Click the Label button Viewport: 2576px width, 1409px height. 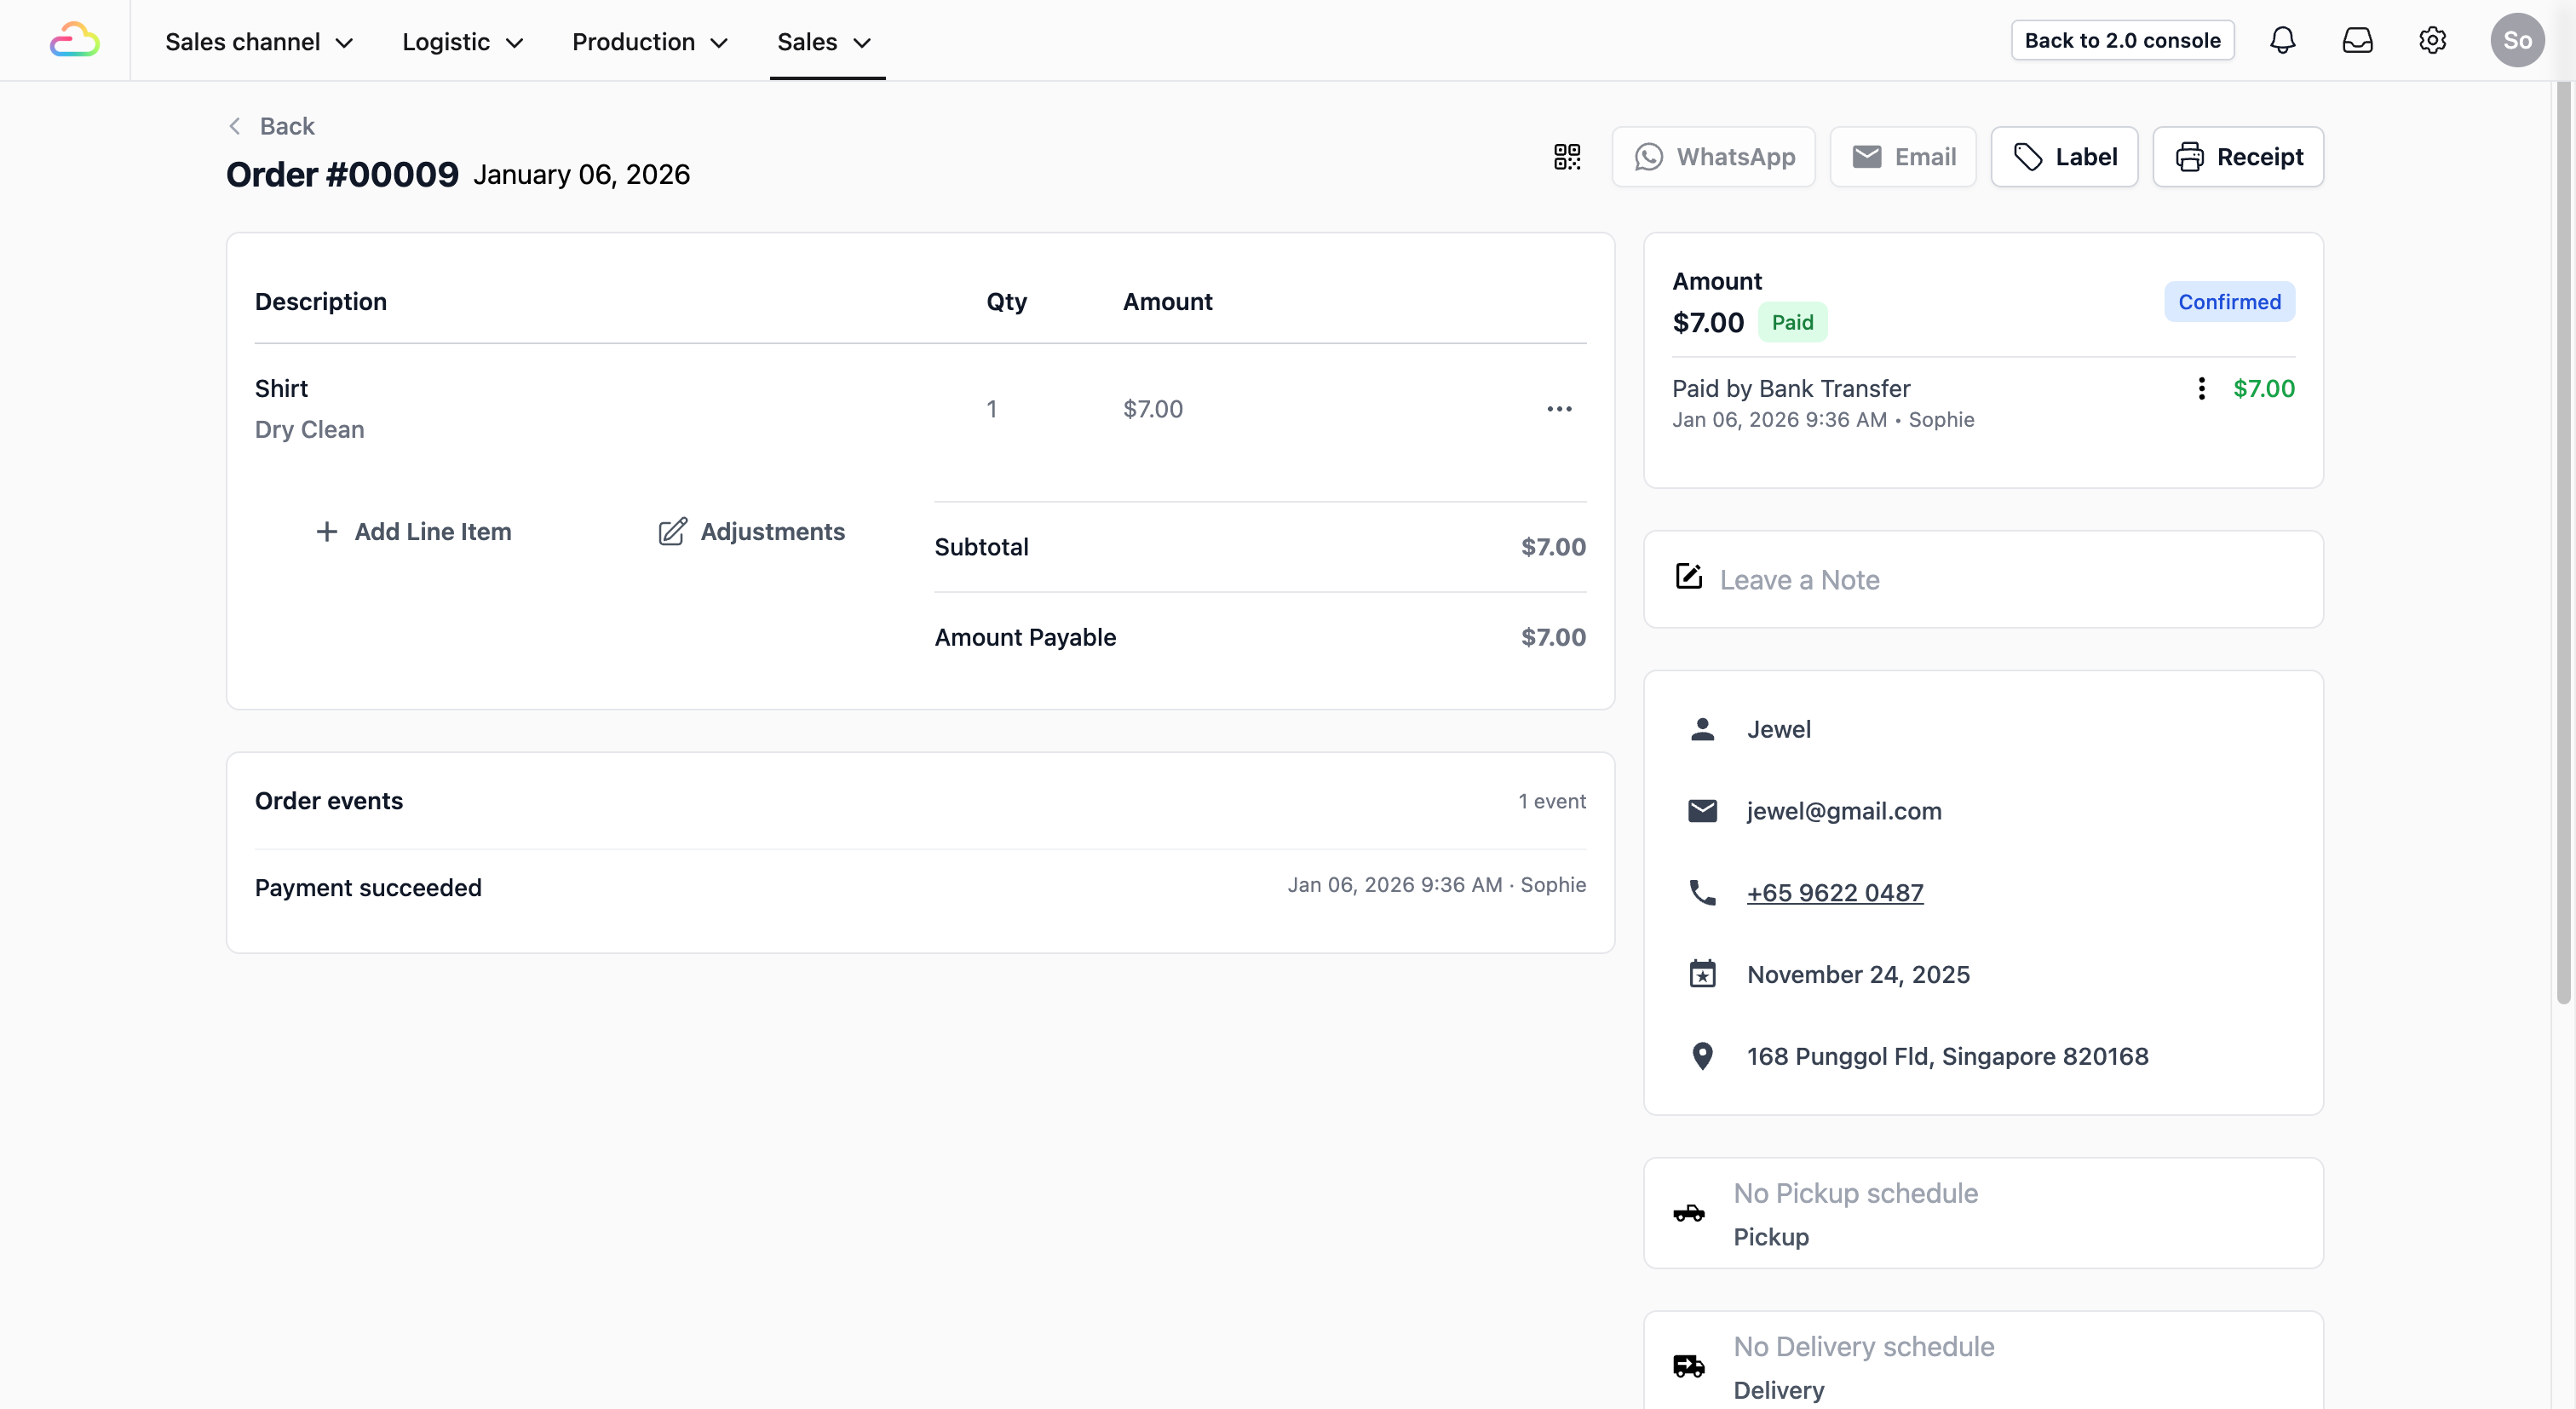point(2064,157)
